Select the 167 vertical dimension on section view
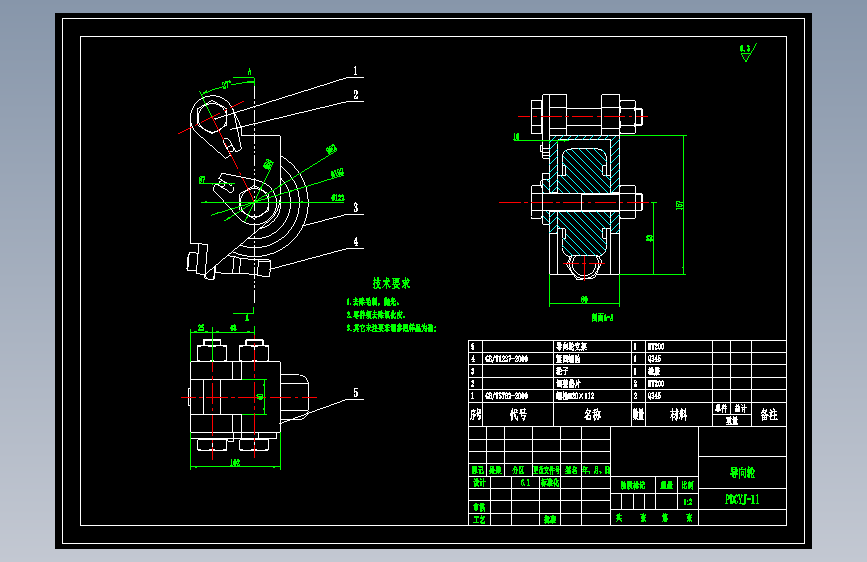This screenshot has width=867, height=562. (680, 205)
